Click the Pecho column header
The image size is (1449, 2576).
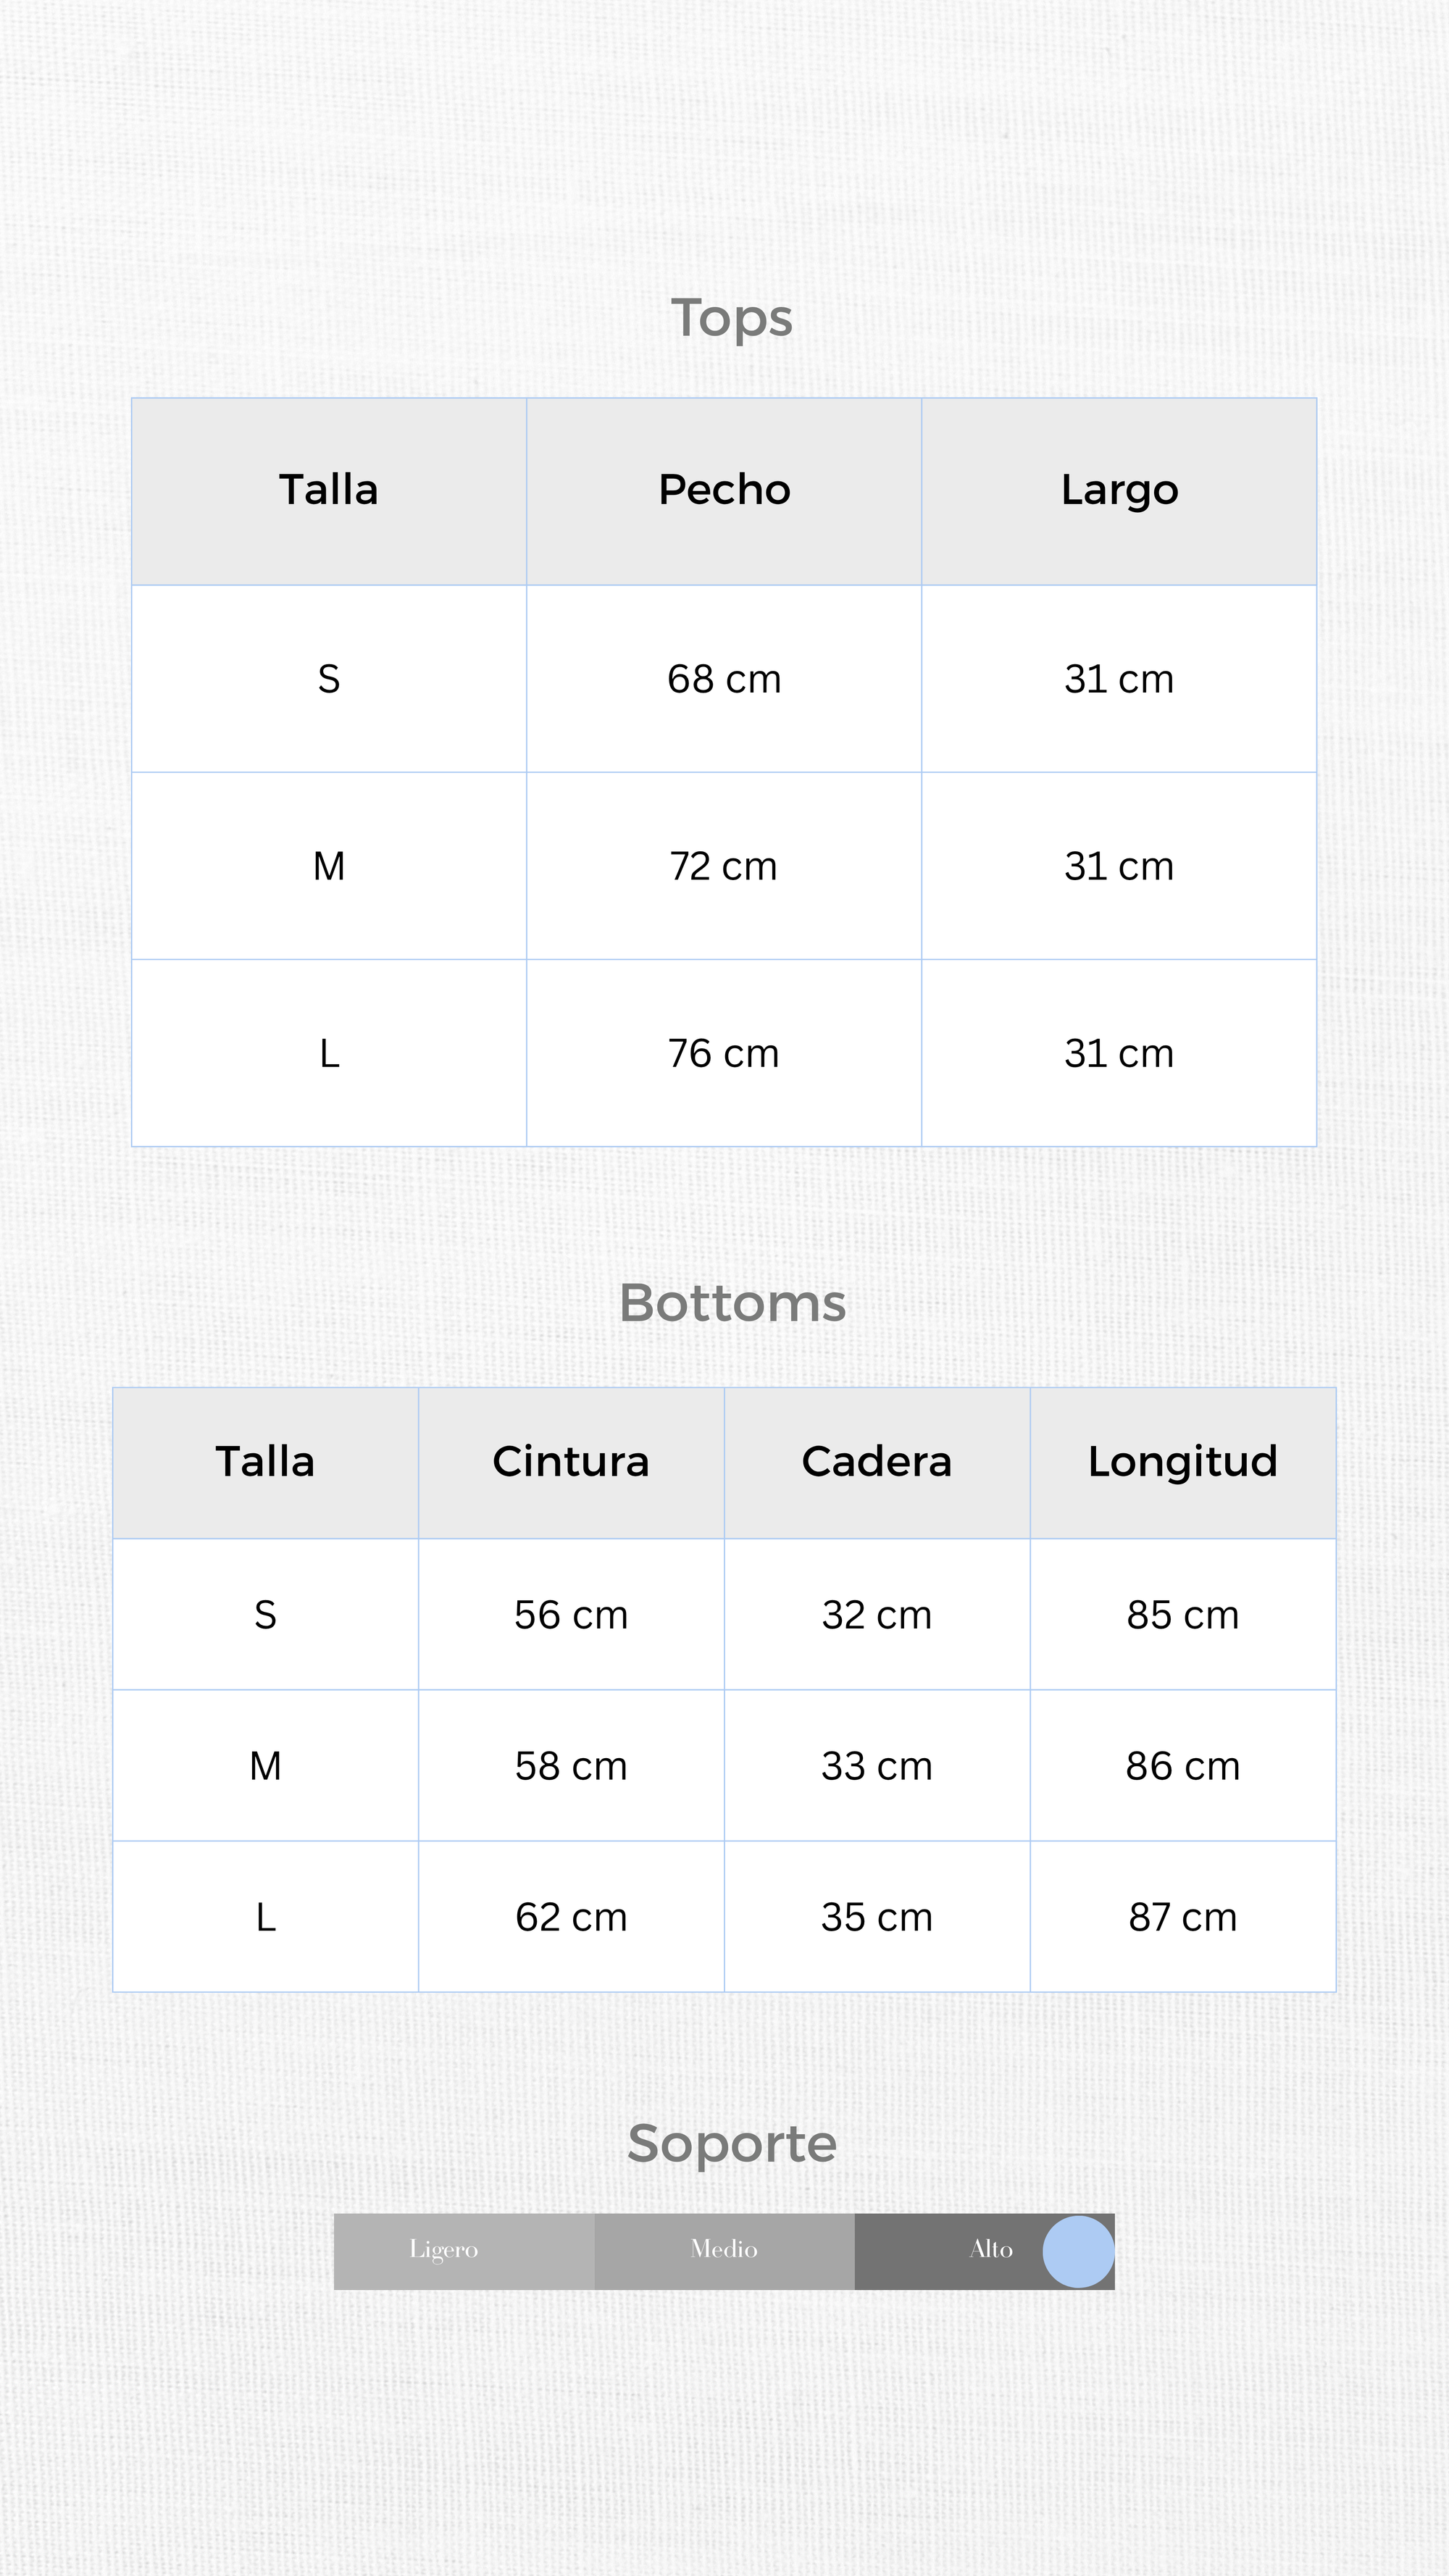[x=724, y=490]
